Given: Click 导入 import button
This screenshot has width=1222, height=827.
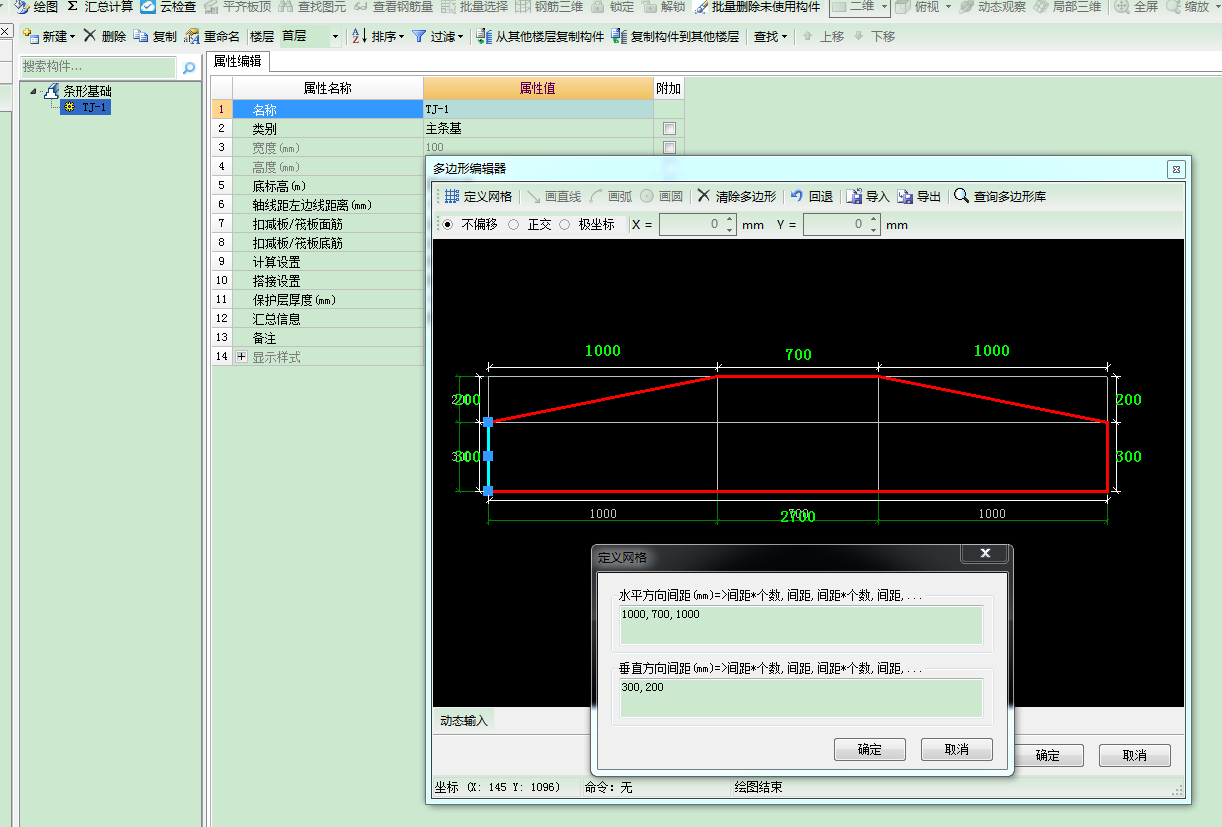Looking at the screenshot, I should point(867,196).
